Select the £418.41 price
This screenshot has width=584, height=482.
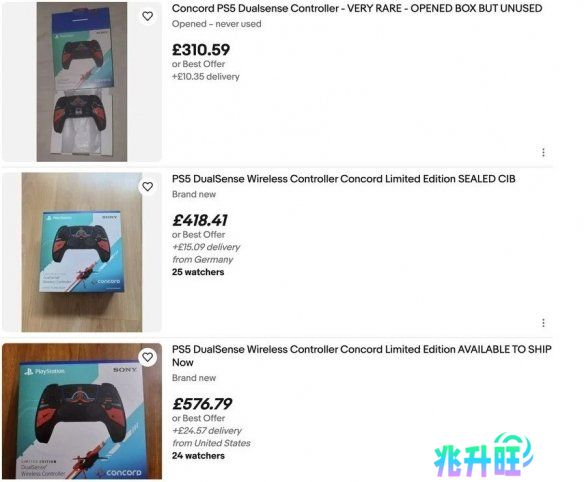click(x=200, y=220)
